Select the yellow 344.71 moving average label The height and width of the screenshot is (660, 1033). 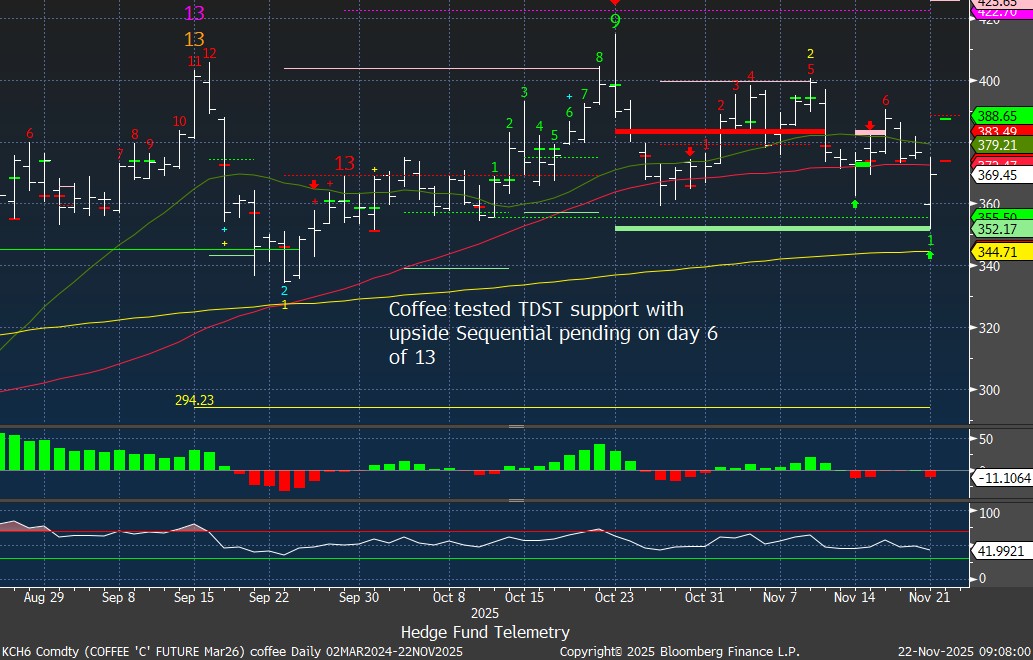[996, 252]
